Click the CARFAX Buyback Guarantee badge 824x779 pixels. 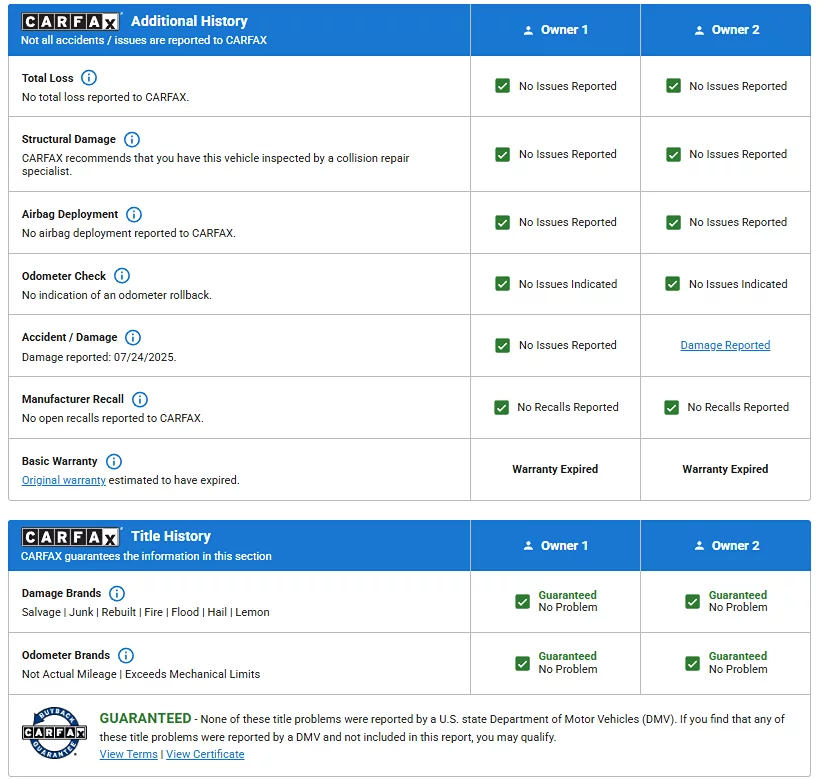(48, 732)
